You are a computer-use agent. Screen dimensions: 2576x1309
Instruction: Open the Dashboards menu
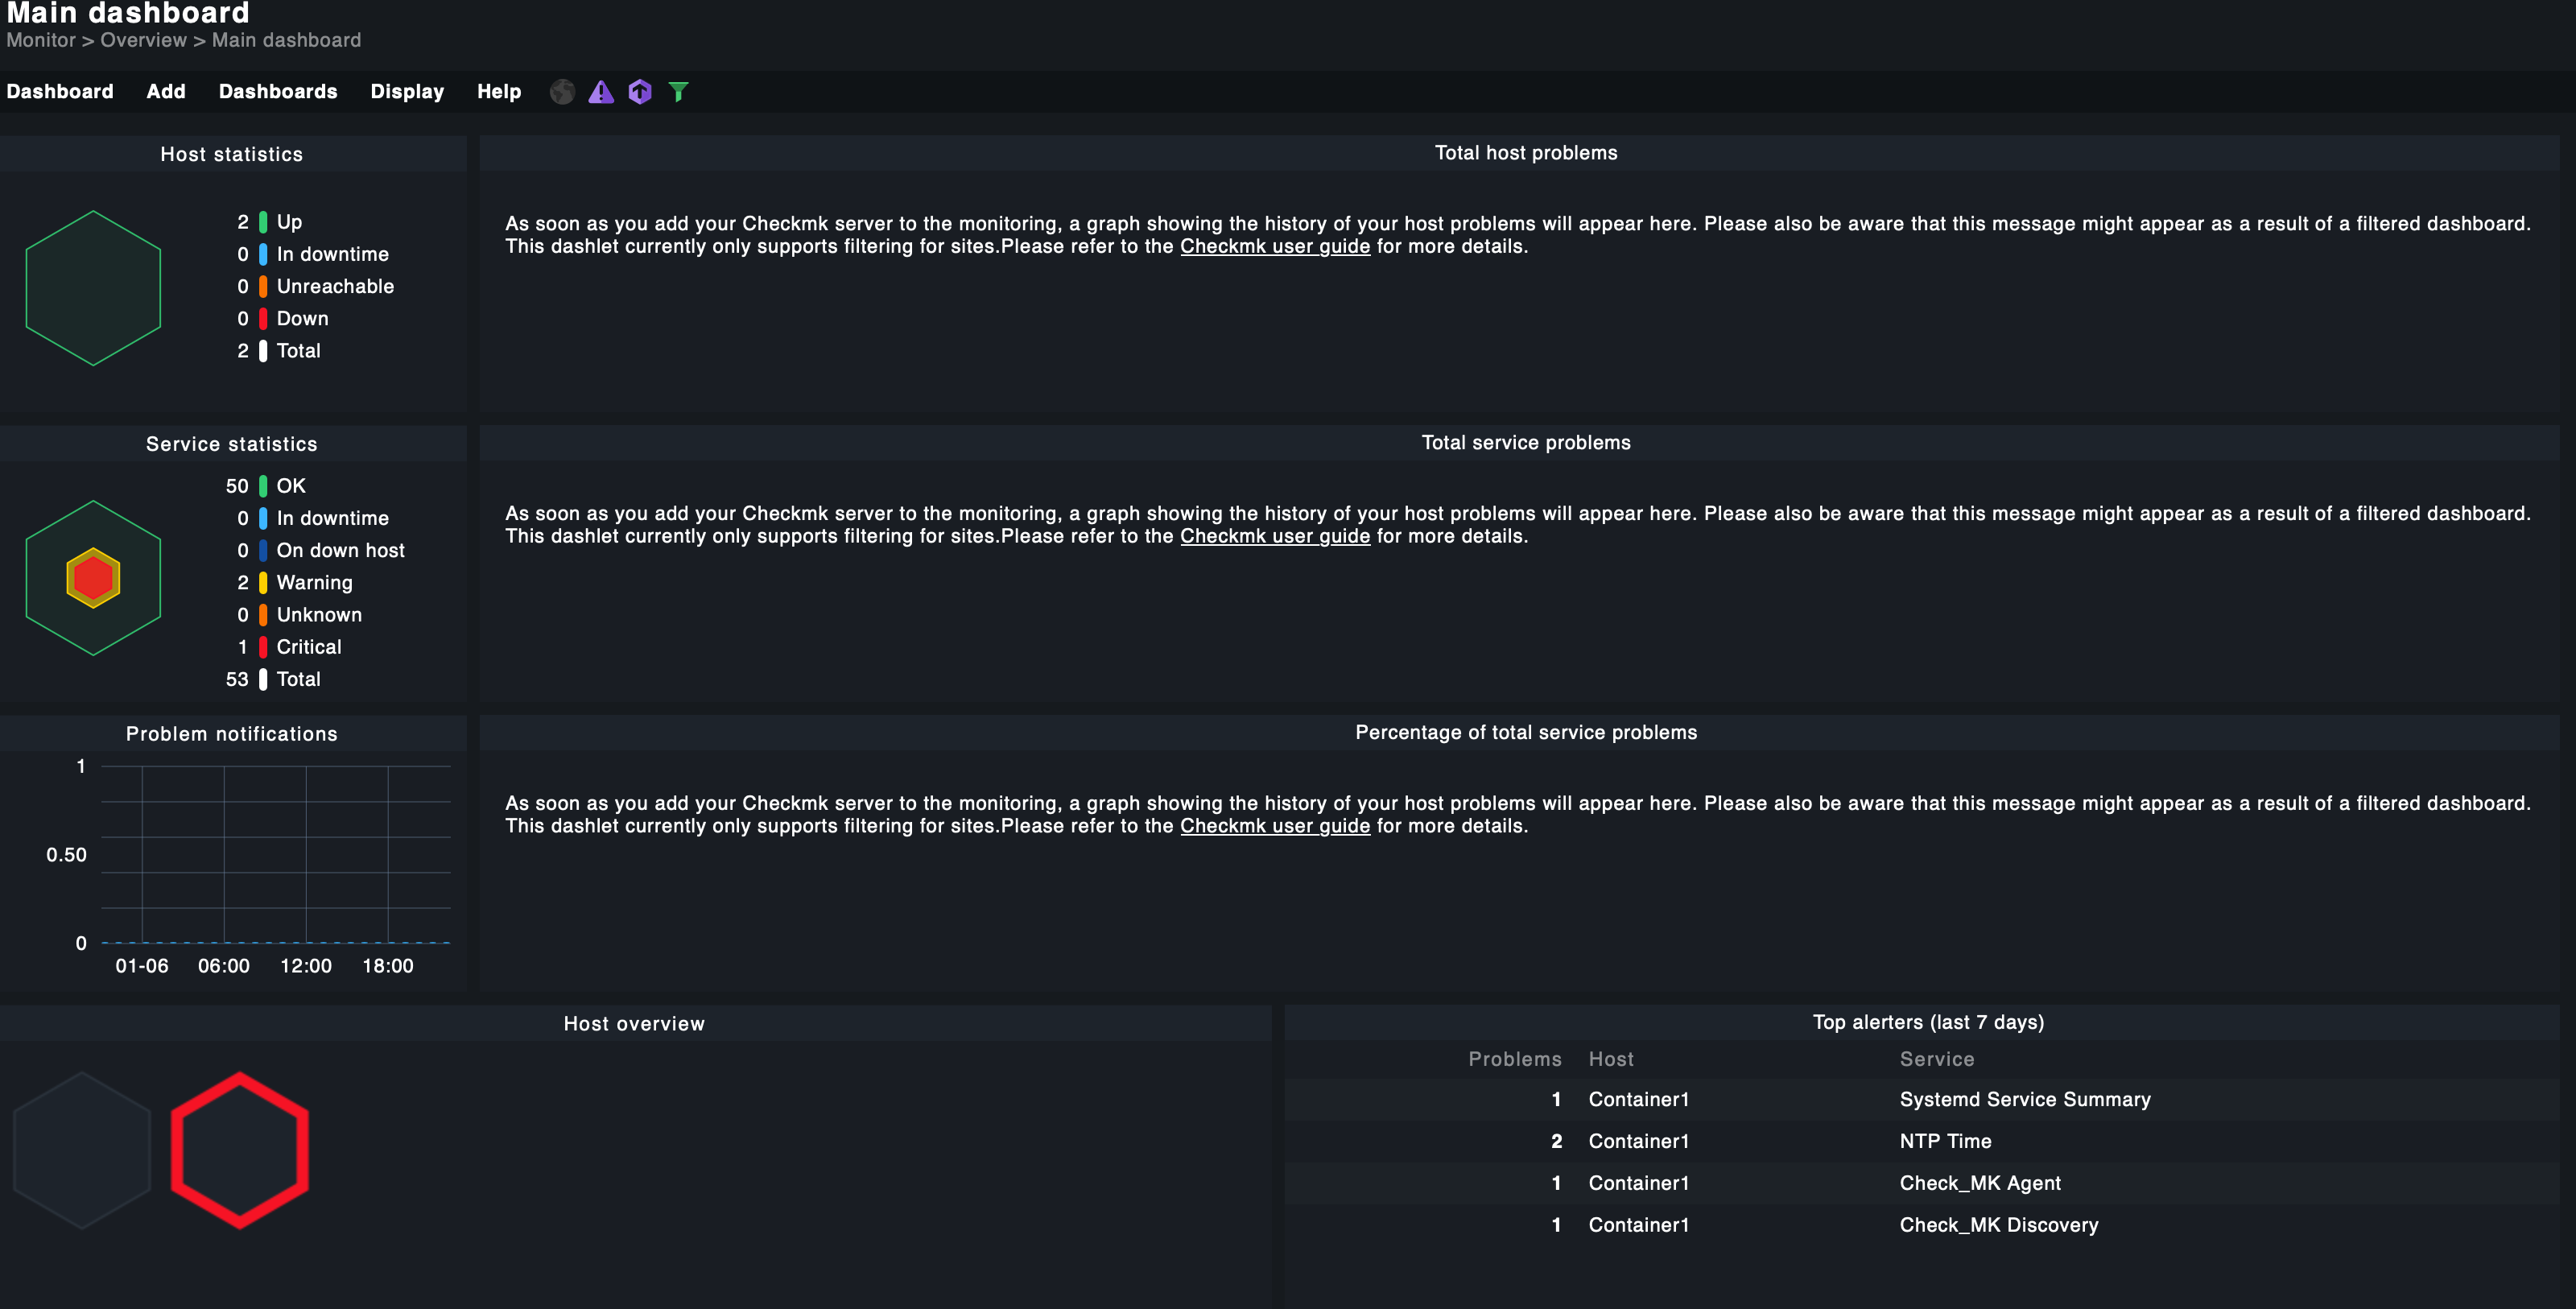(x=278, y=92)
